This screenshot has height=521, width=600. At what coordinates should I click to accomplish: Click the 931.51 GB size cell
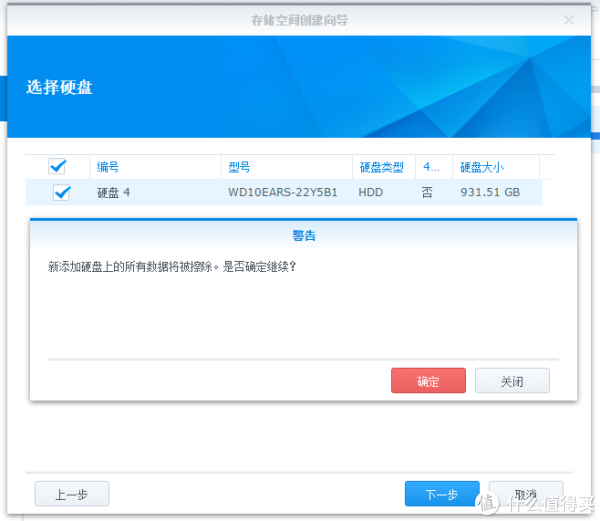(x=489, y=192)
